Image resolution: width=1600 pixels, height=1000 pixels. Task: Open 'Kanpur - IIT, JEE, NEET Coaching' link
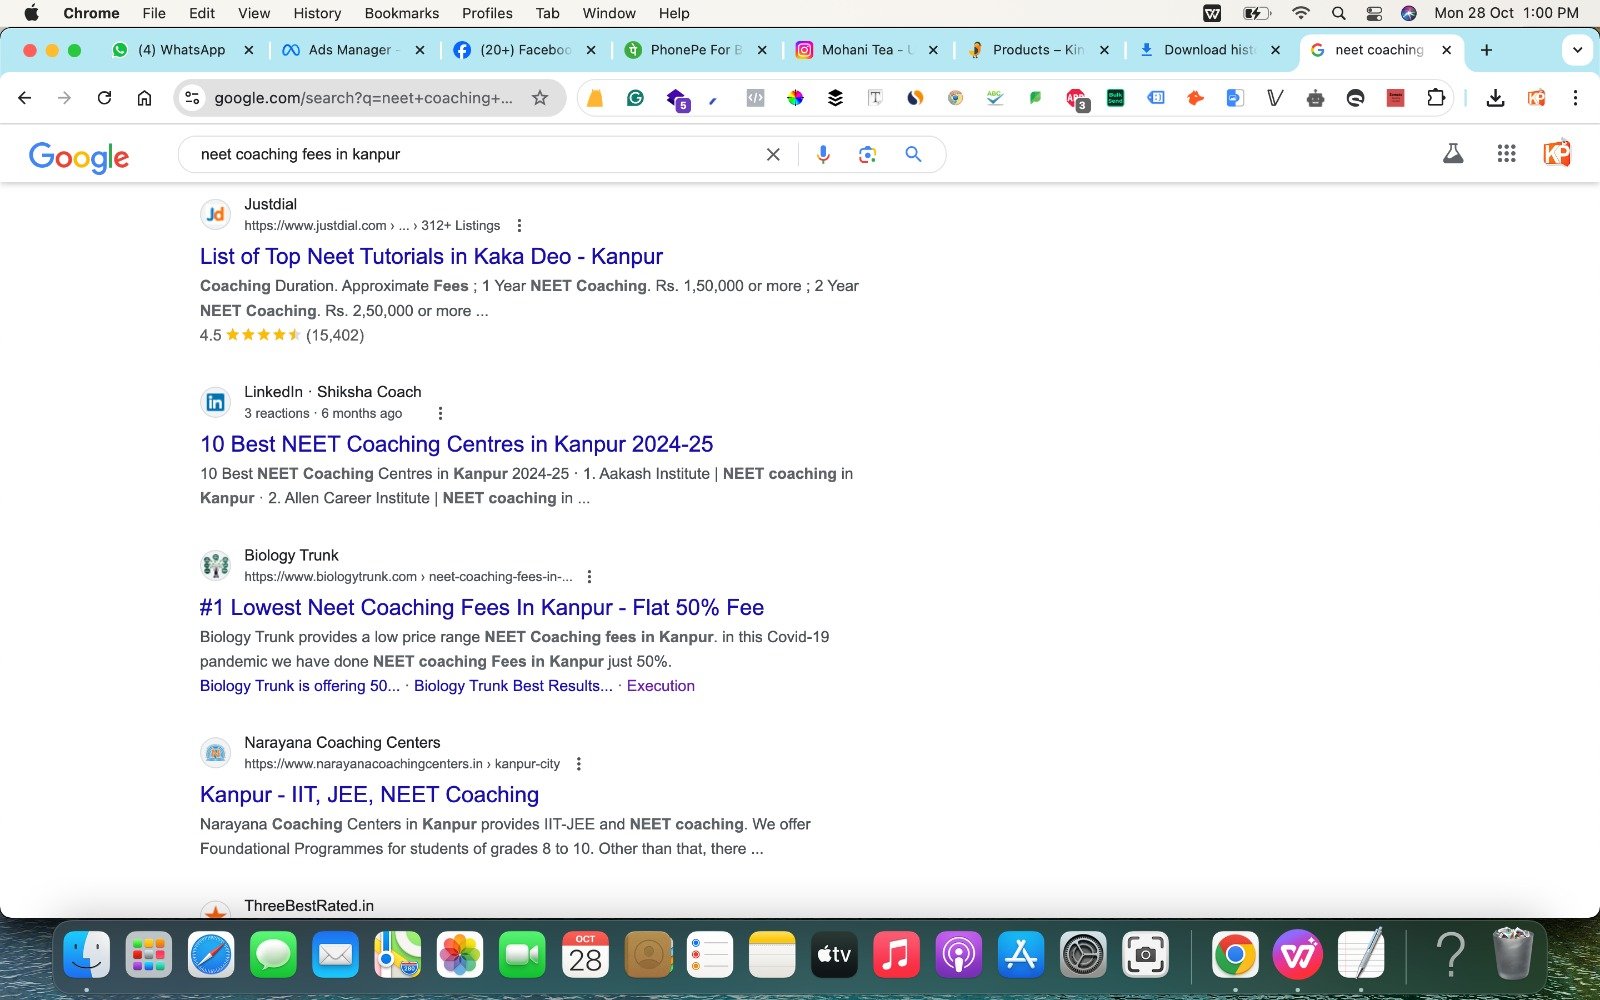pos(369,795)
